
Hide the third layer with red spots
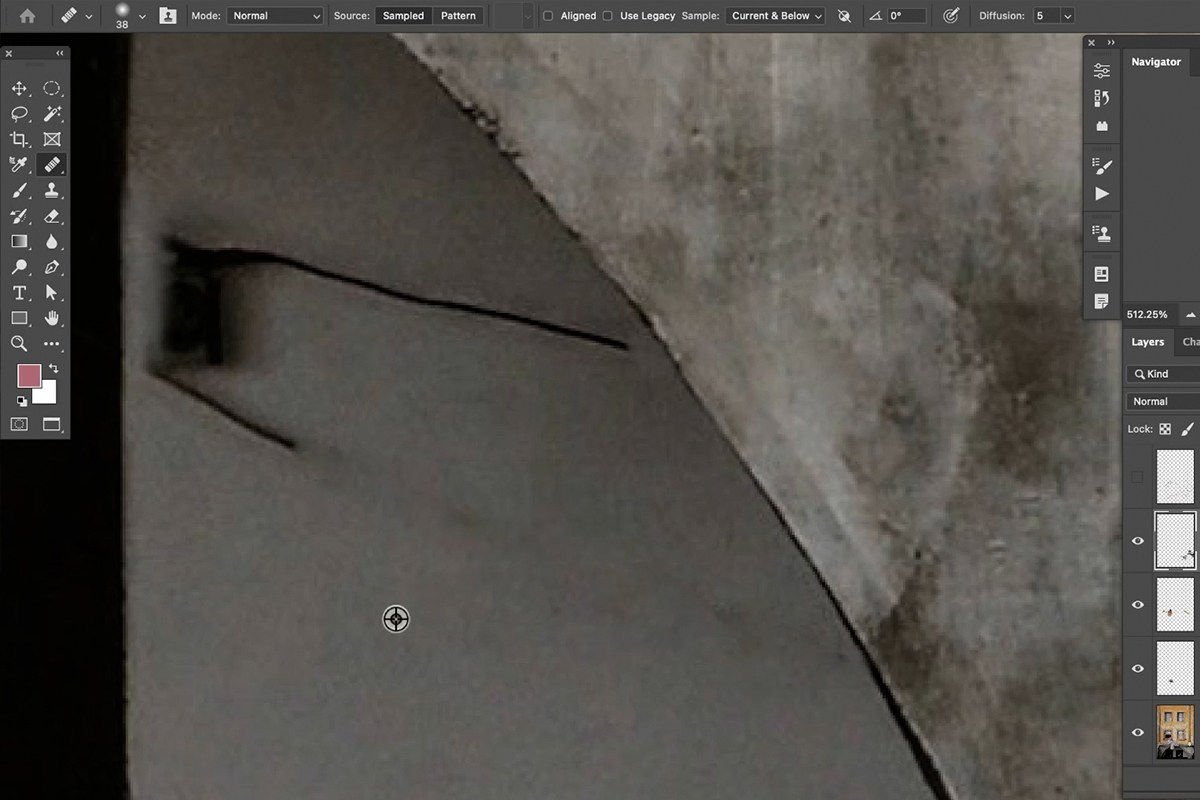tap(1137, 605)
